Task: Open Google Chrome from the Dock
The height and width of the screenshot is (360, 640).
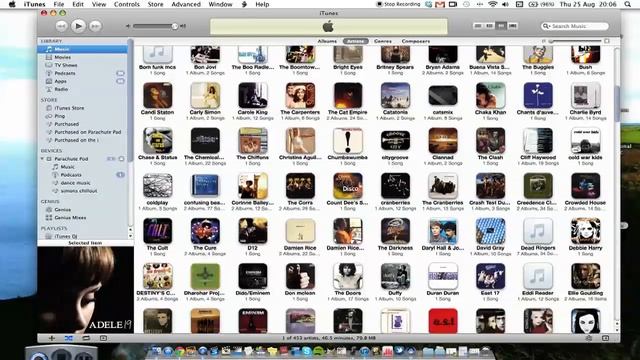Action: [180, 351]
